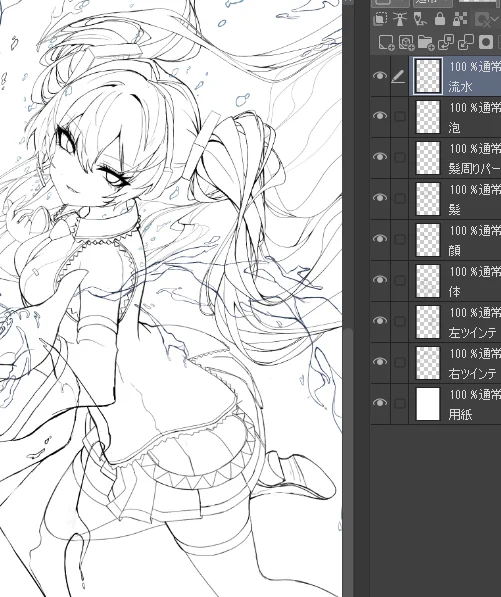Select the 体 layer thumbnail

tap(428, 281)
